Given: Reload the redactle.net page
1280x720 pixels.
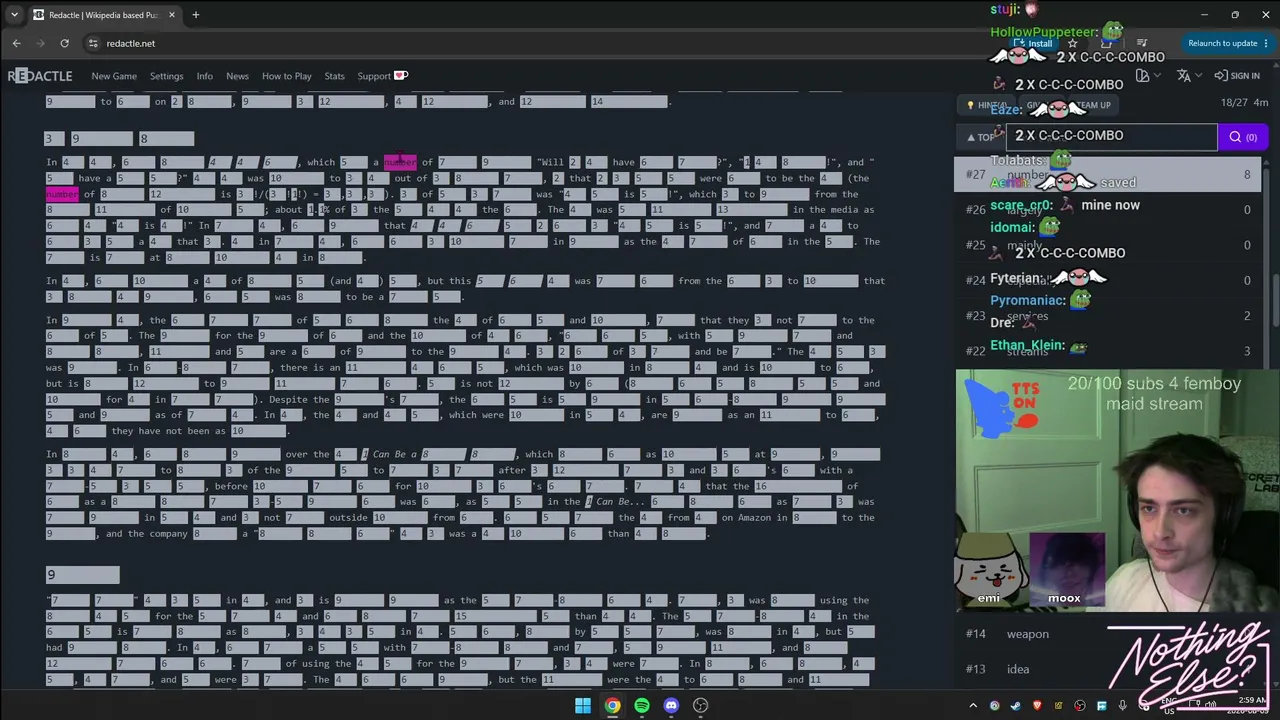Looking at the screenshot, I should 64,43.
